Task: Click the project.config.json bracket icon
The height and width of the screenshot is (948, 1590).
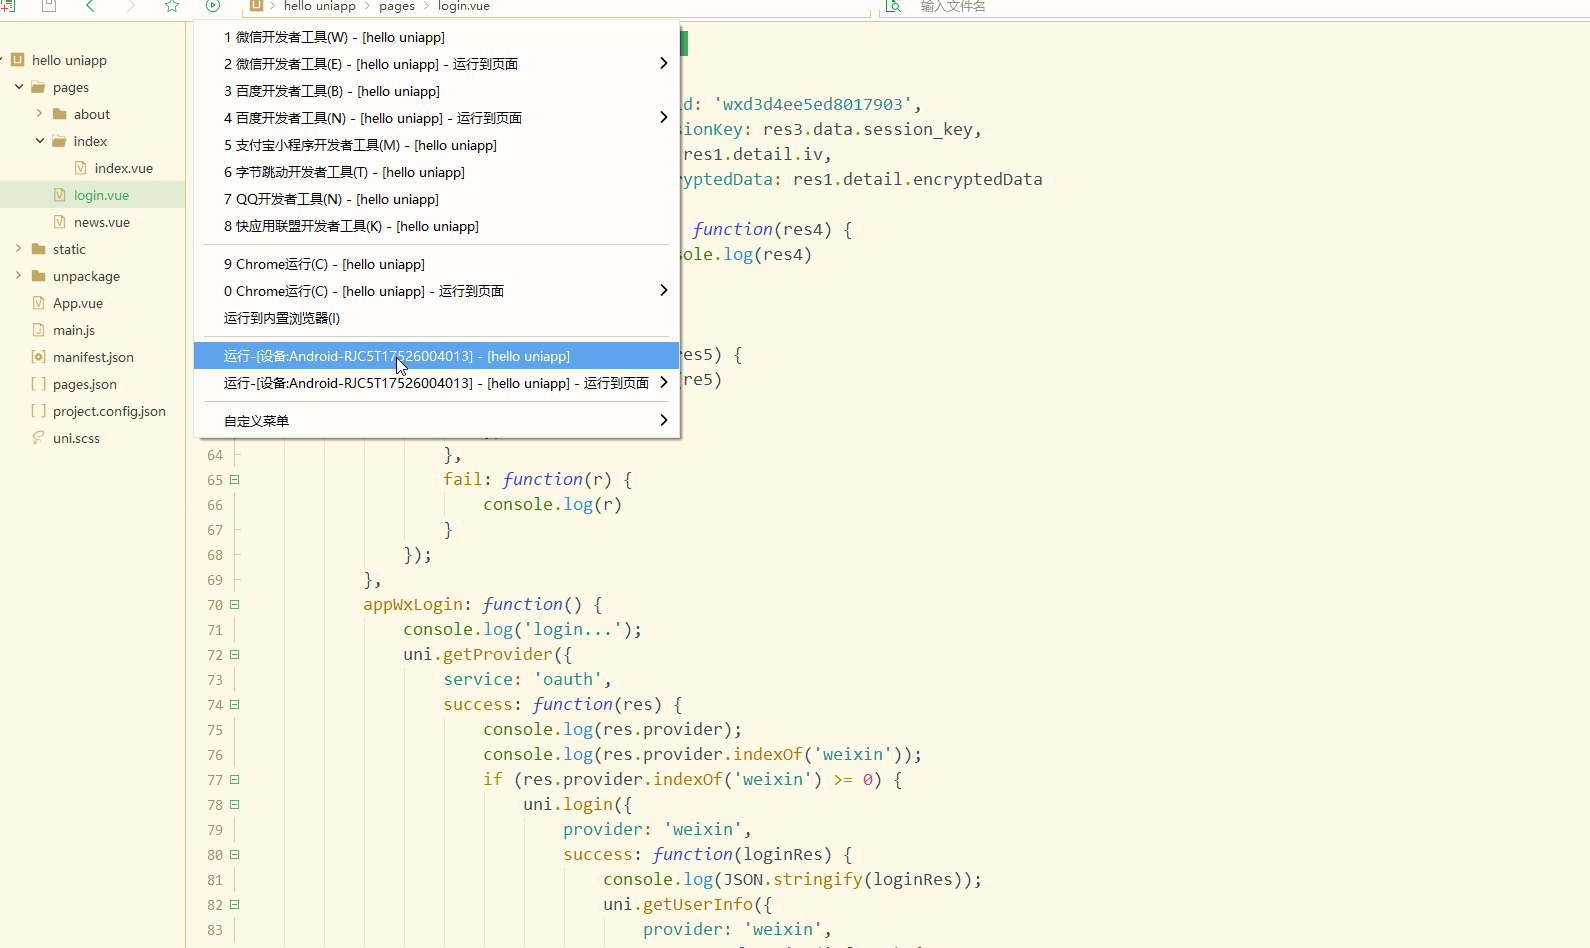Action: pyautogui.click(x=39, y=411)
